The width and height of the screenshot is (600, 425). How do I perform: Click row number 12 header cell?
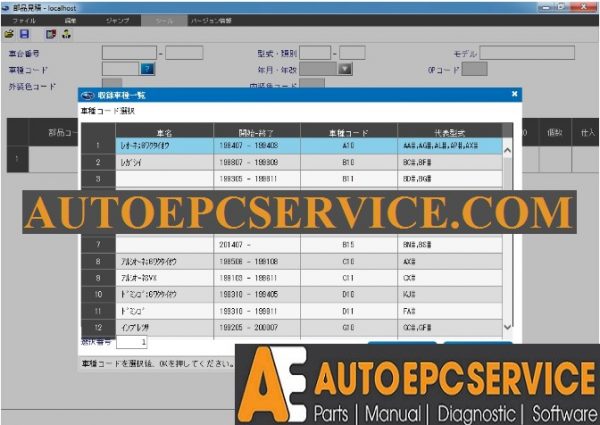click(98, 327)
